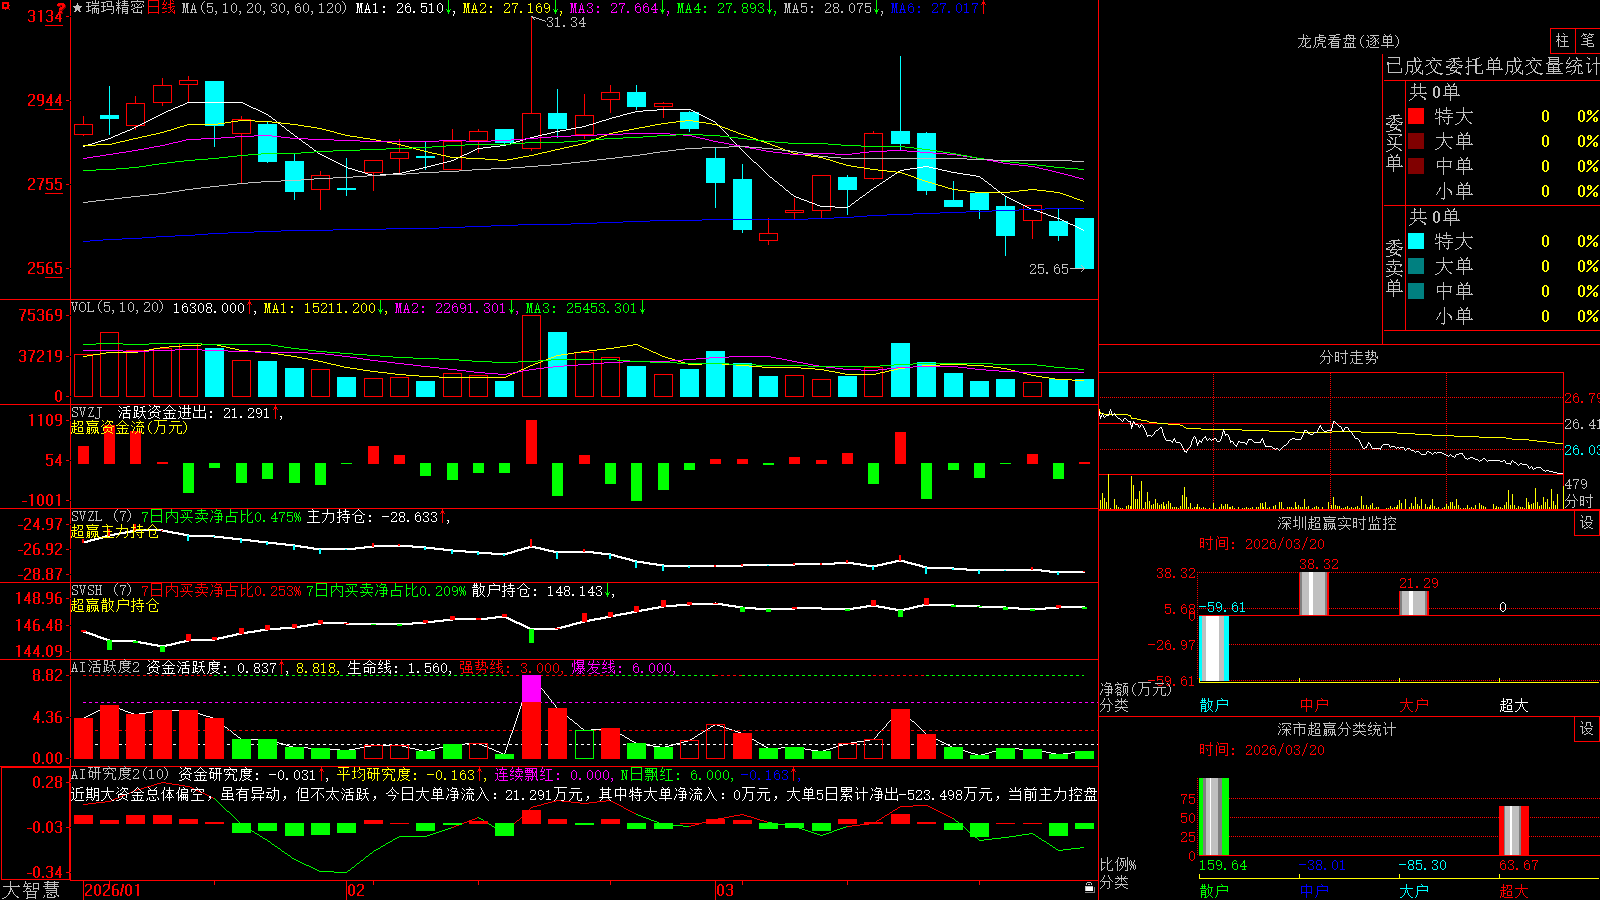
Task: Select 大户 category in 深市超赢分类统计
Action: point(1414,891)
